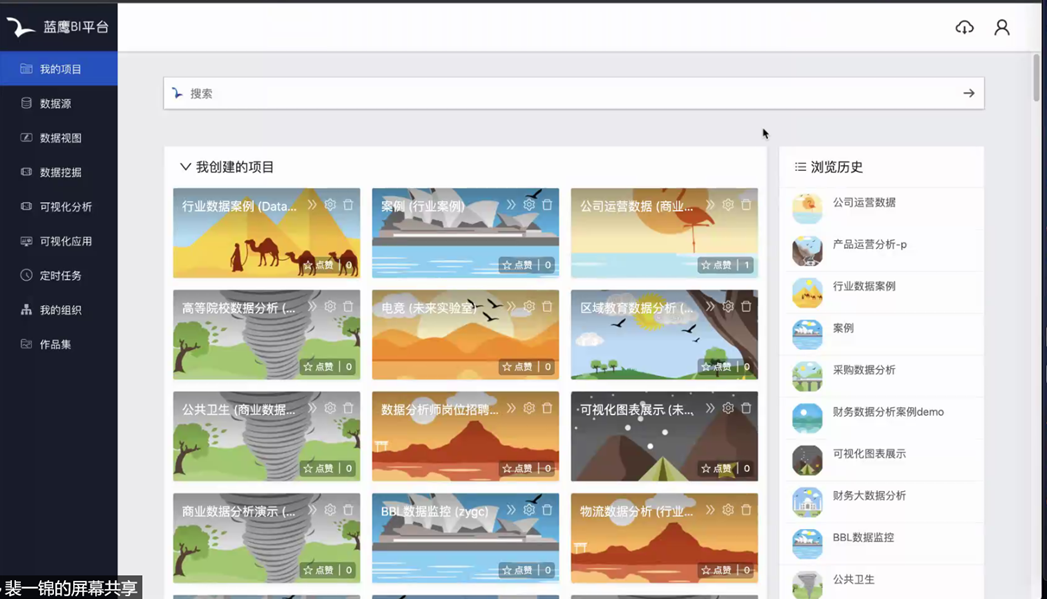Like the 可视化图表展示 project card
The width and height of the screenshot is (1047, 599).
point(716,468)
